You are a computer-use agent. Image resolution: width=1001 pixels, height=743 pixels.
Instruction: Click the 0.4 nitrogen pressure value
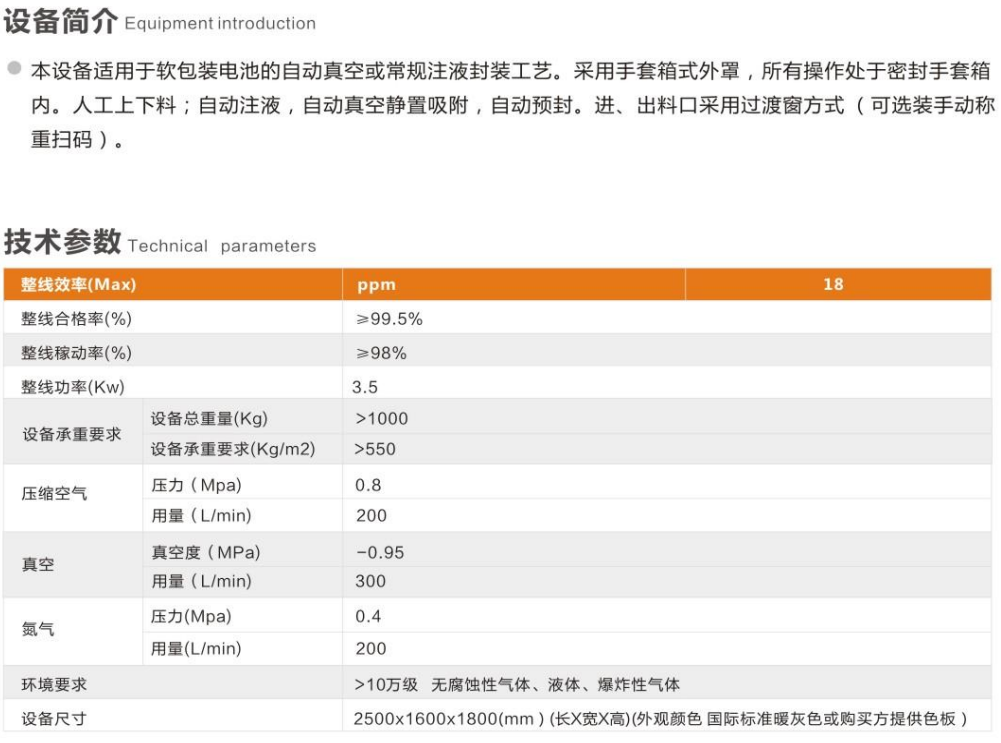pos(368,616)
